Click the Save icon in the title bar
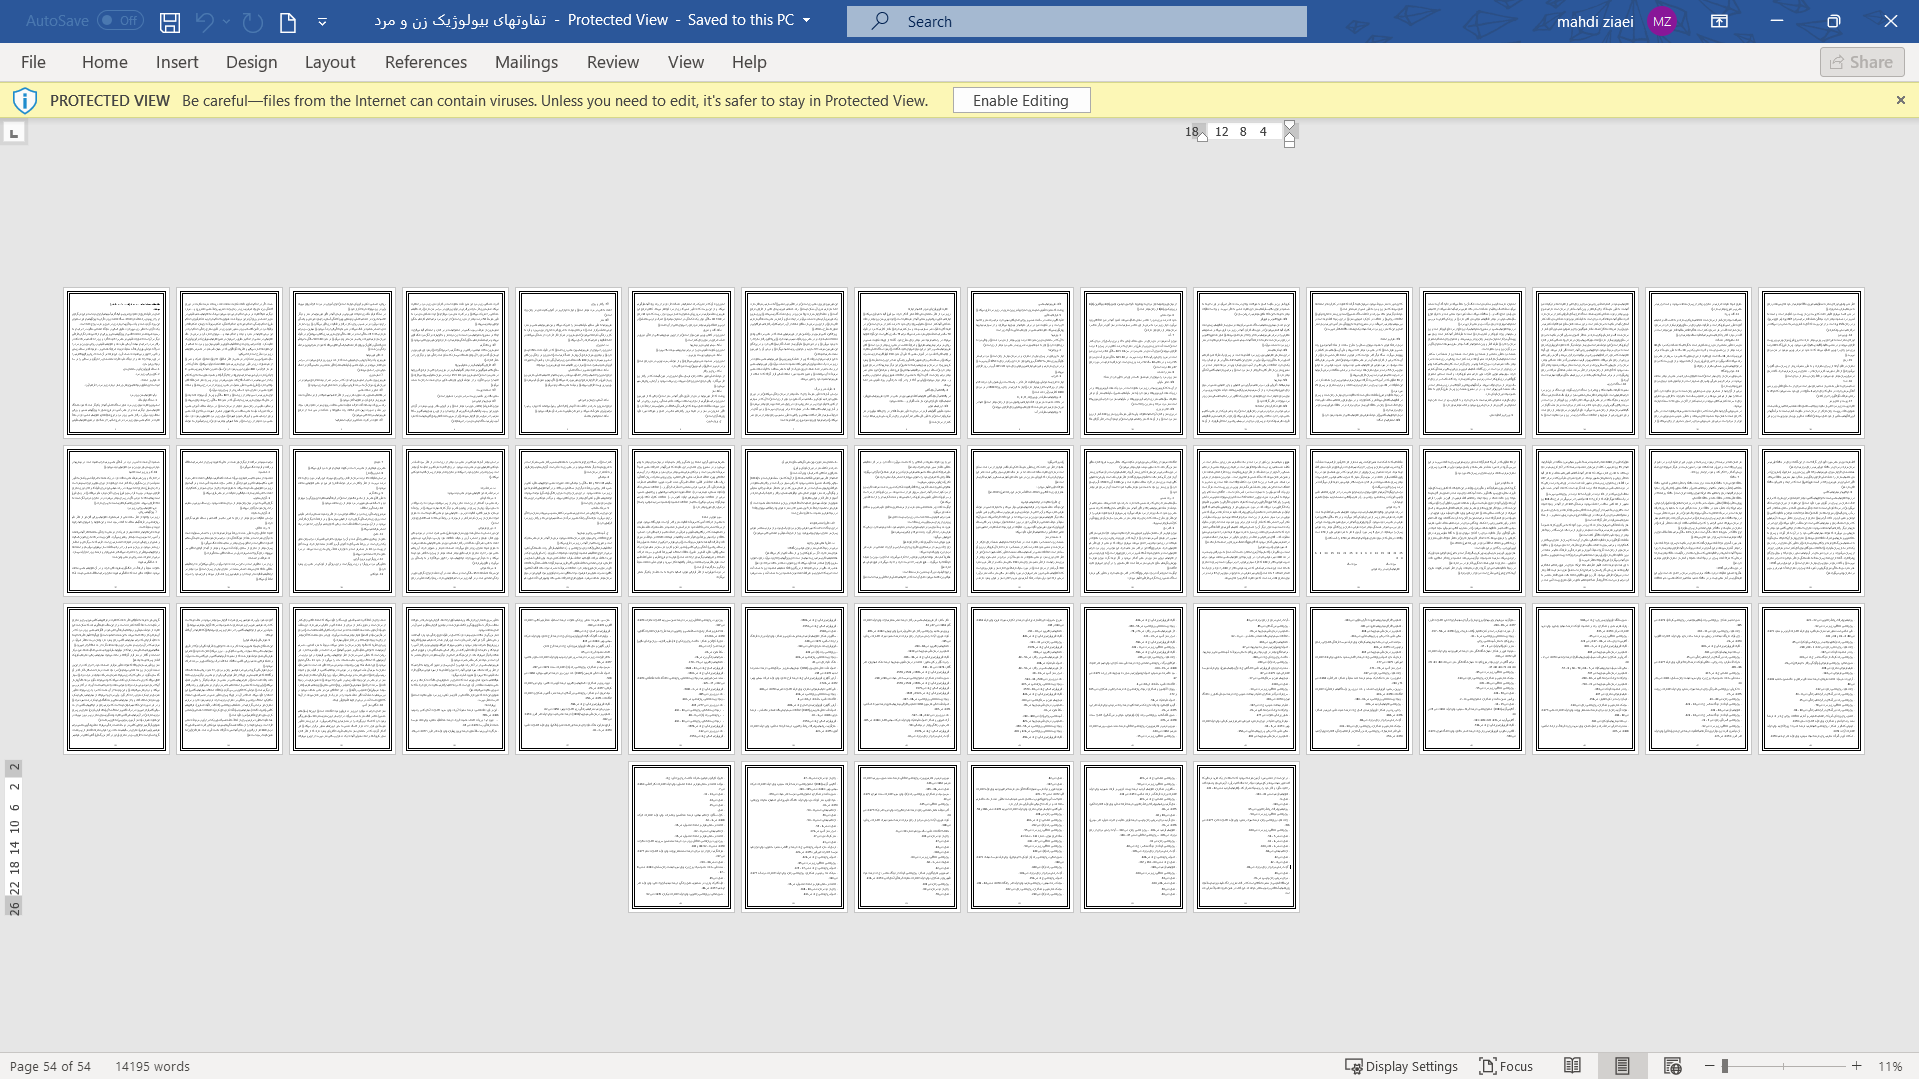The image size is (1919, 1079). click(x=170, y=21)
